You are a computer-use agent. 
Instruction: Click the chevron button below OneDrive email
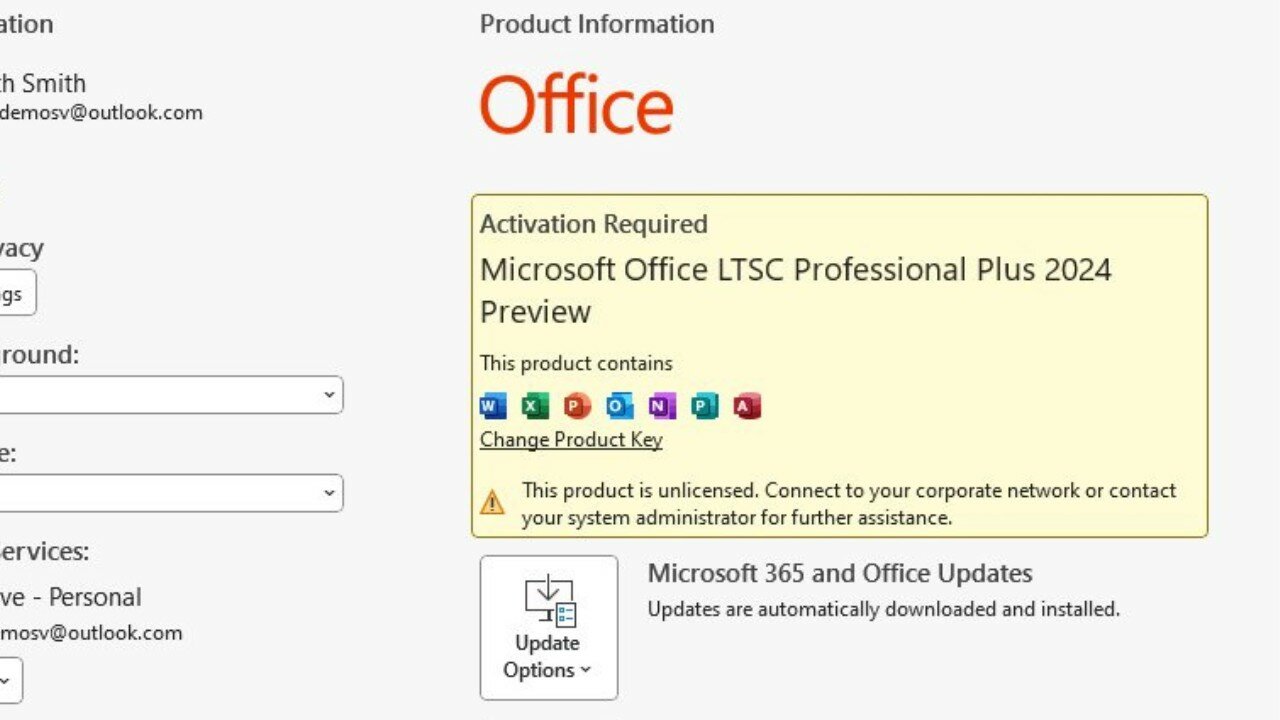tap(10, 681)
